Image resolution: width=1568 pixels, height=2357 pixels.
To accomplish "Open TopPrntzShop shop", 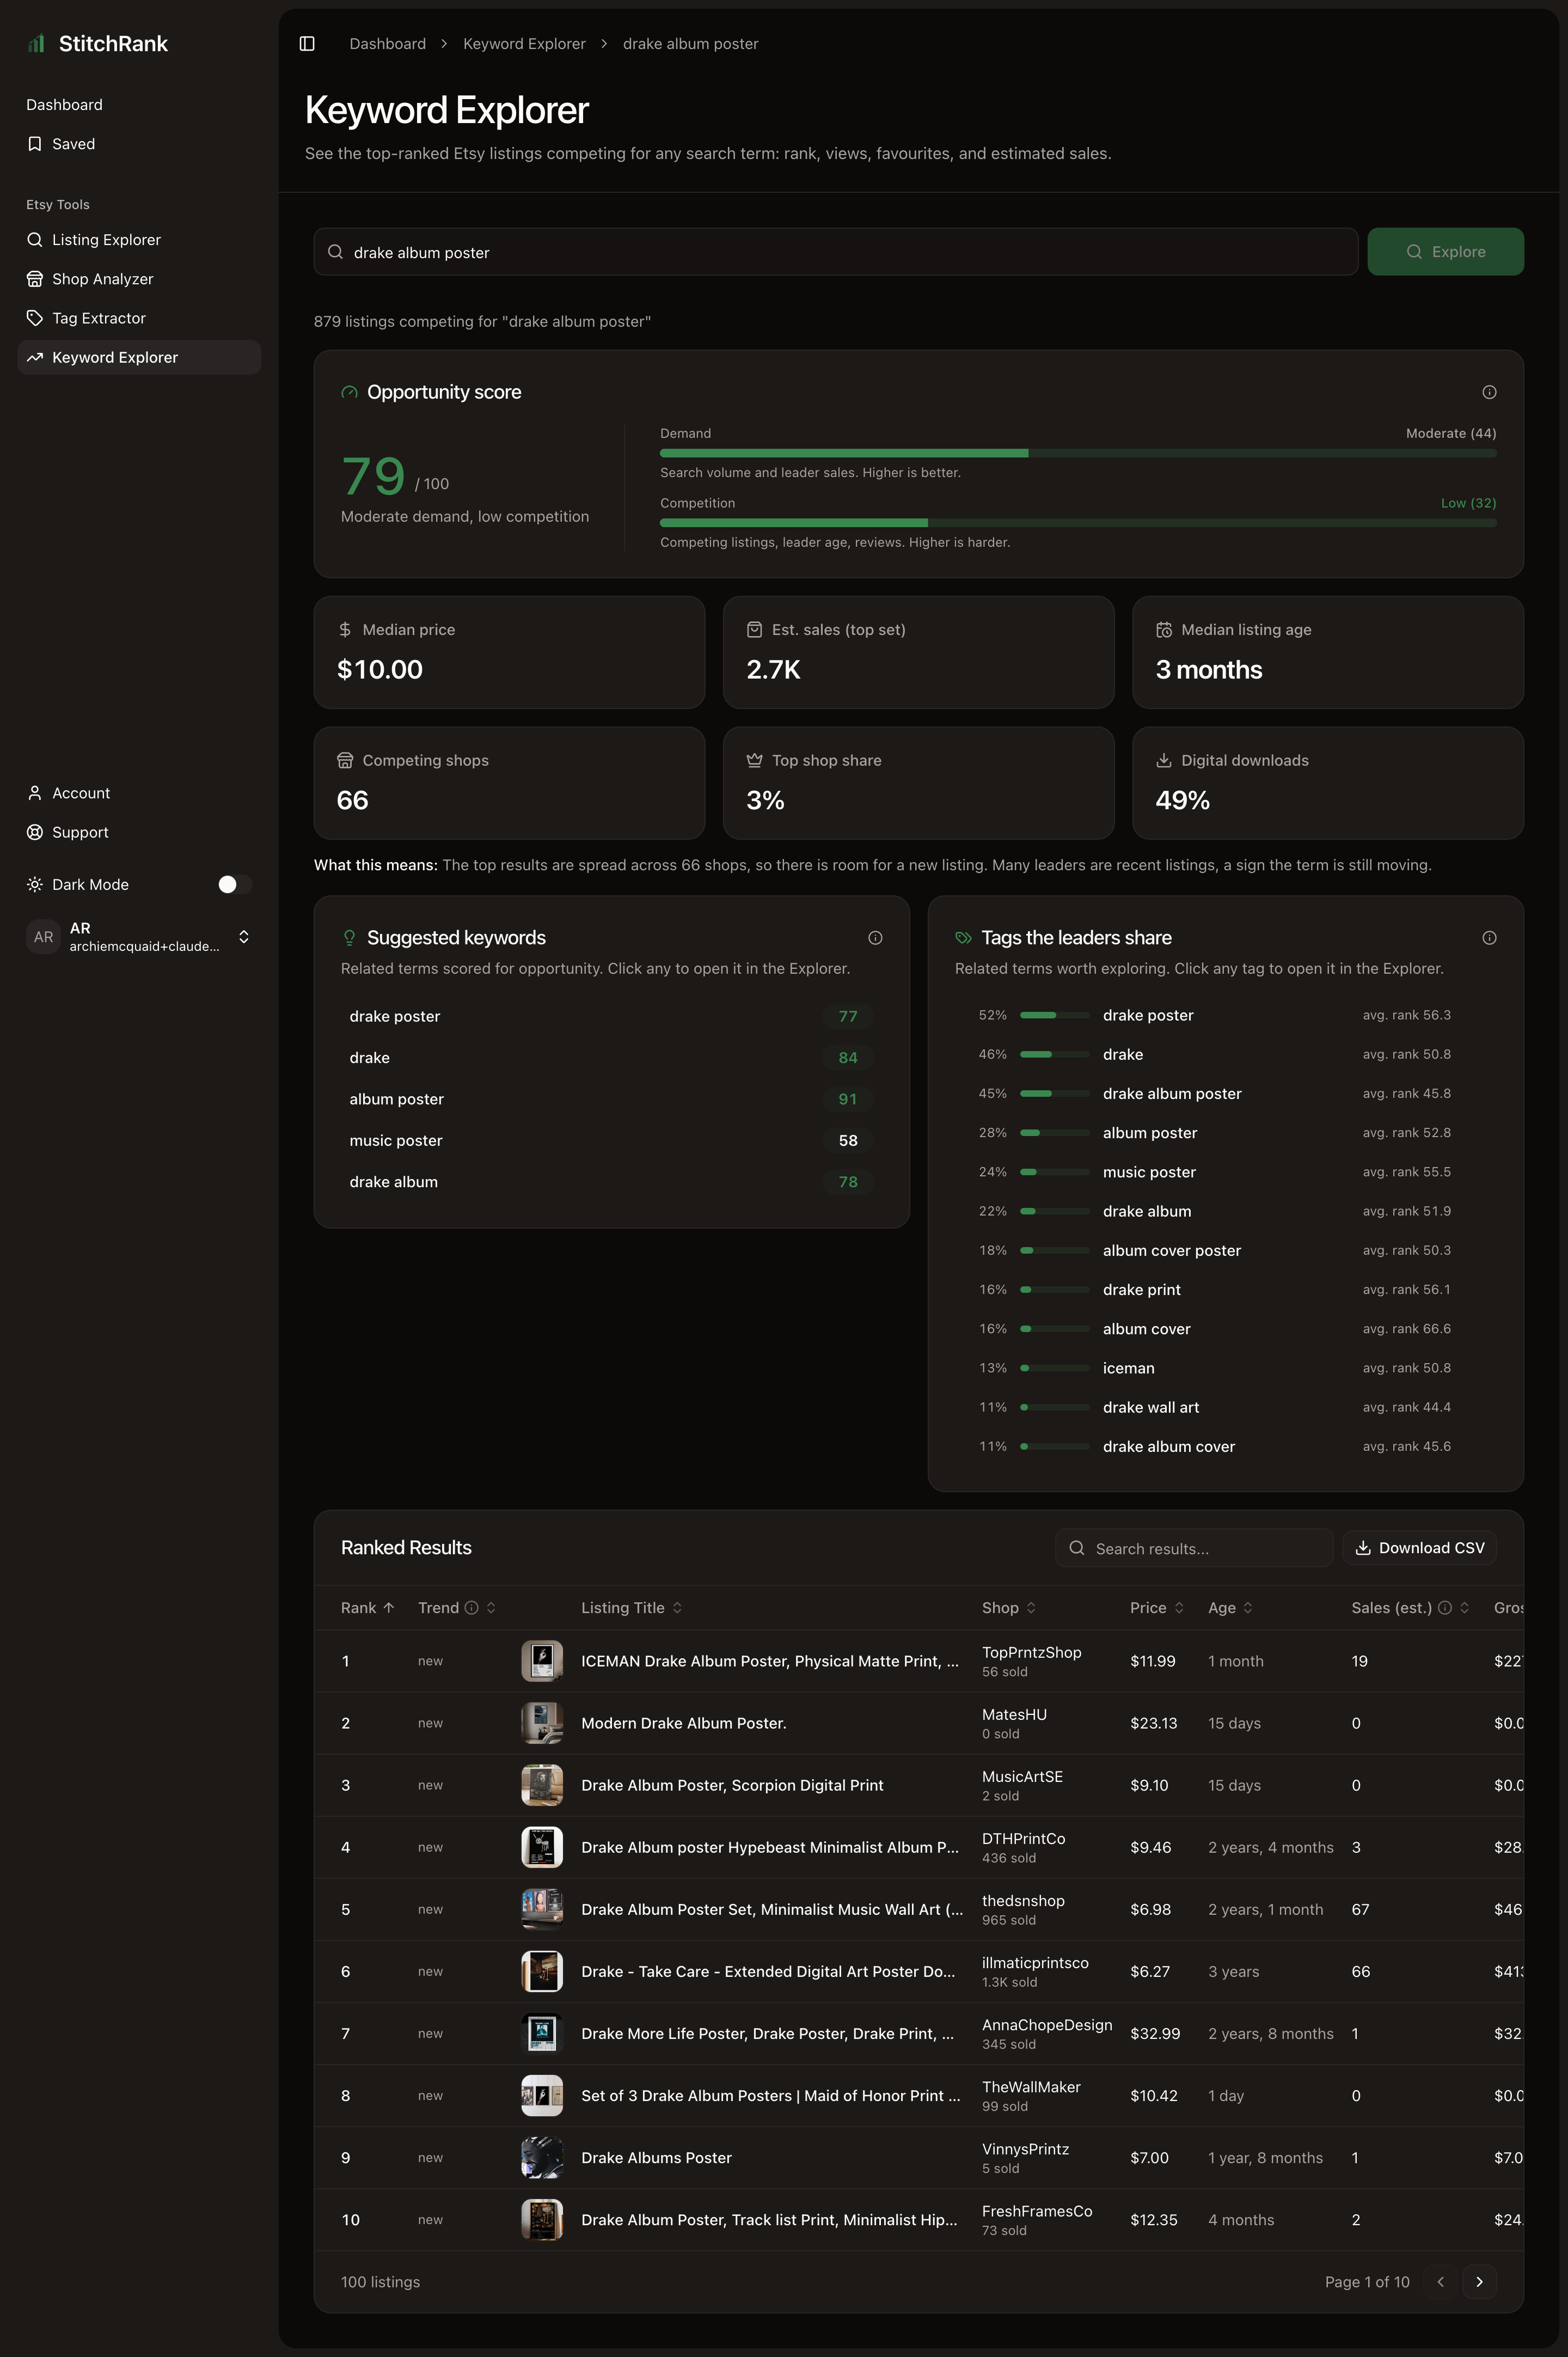I will [1031, 1652].
